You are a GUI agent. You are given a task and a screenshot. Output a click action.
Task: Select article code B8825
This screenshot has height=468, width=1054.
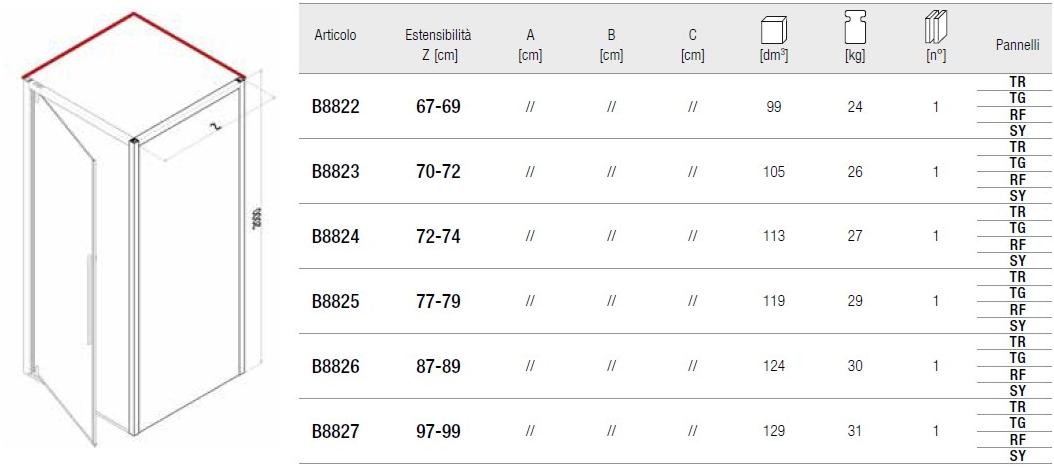[x=336, y=301]
